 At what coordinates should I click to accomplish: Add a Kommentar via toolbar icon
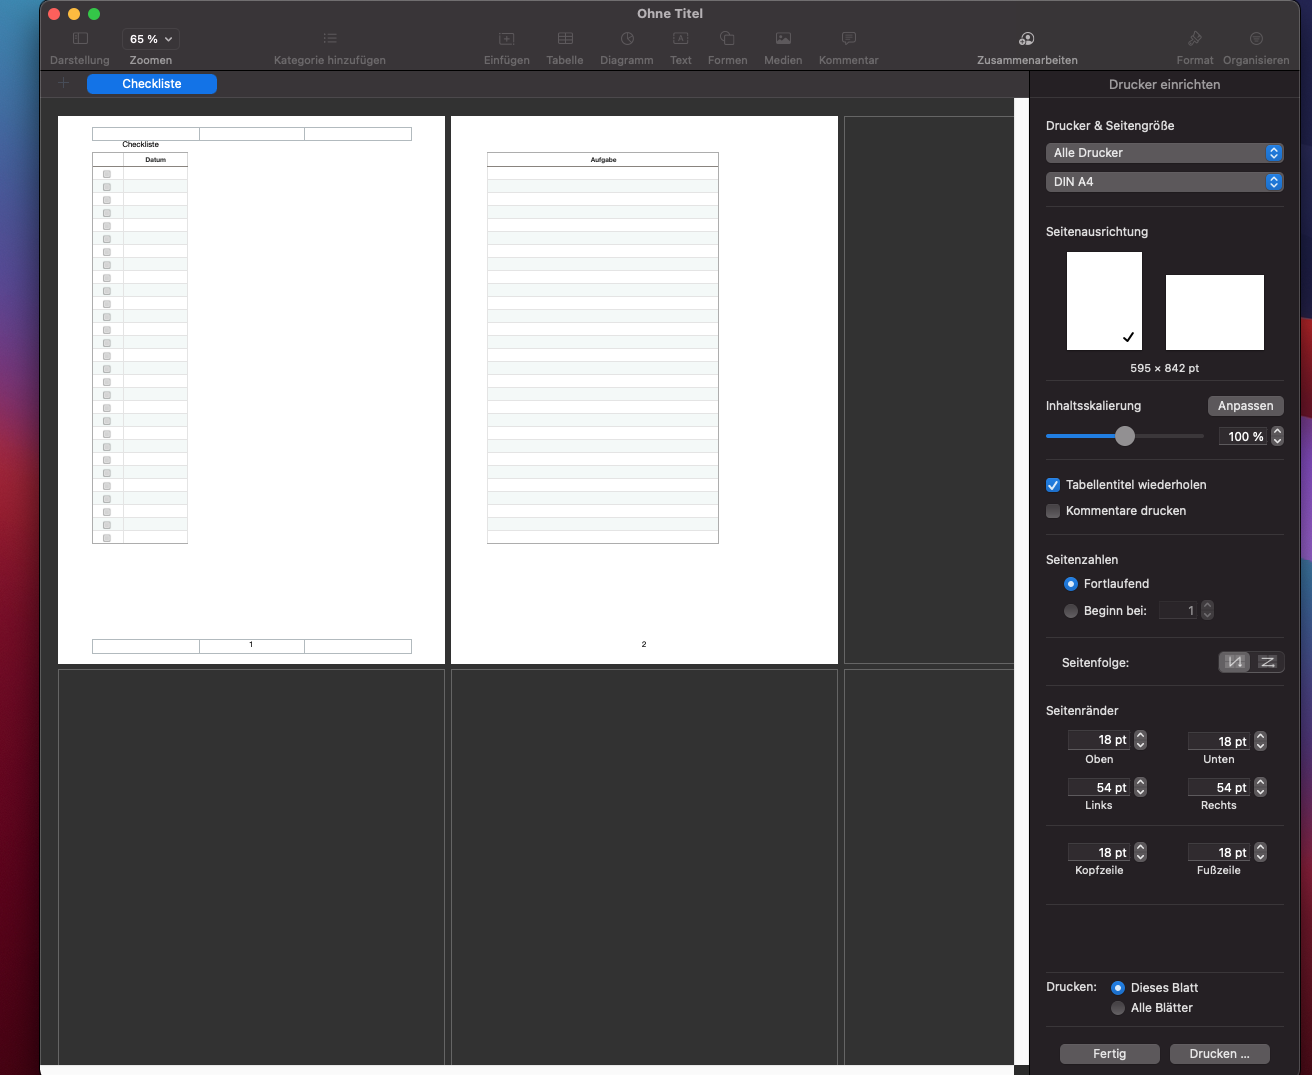848,39
